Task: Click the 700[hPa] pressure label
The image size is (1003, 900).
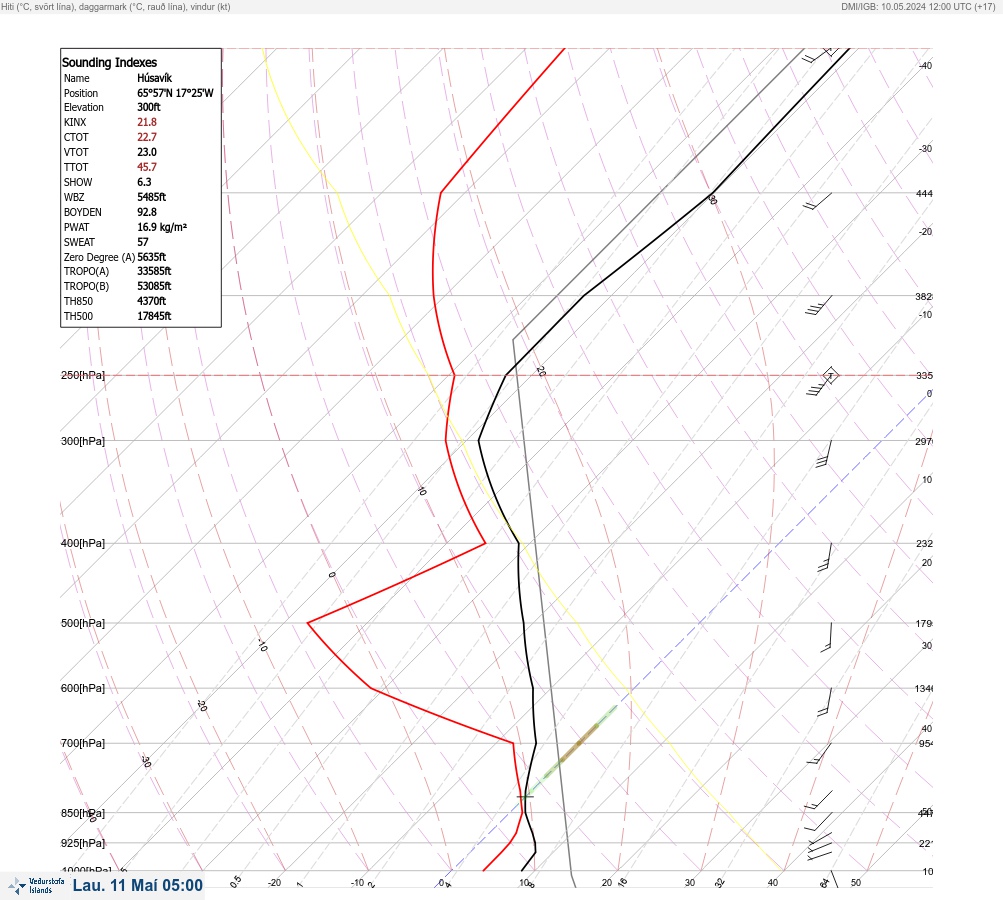Action: click(x=83, y=743)
